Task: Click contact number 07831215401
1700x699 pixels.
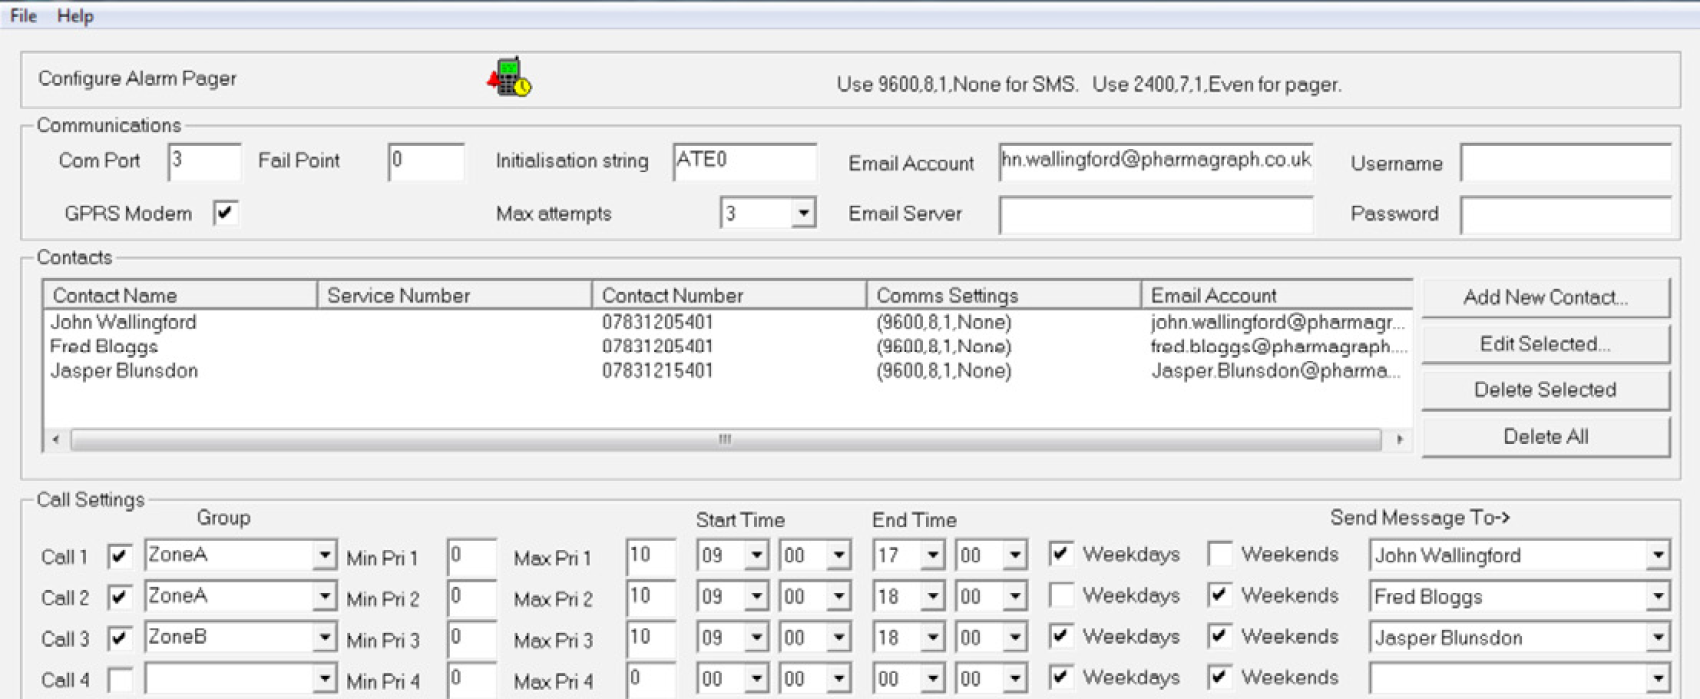Action: coord(658,370)
